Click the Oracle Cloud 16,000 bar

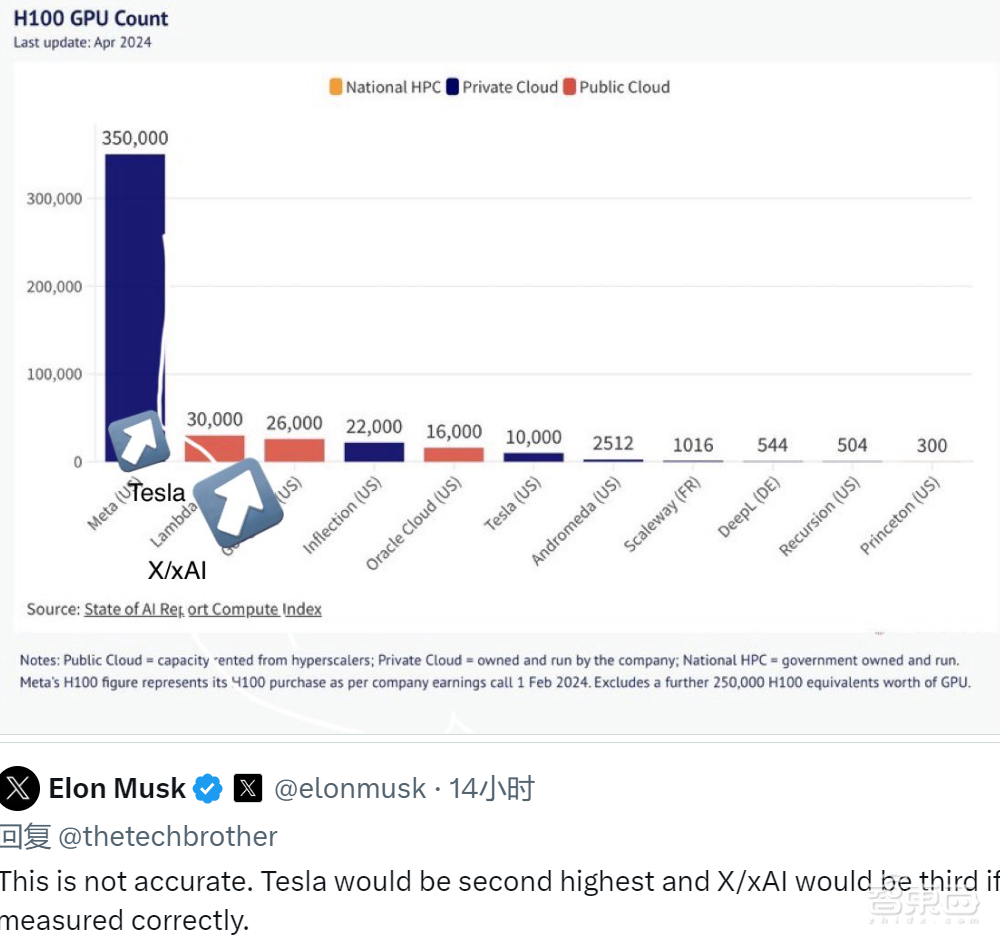point(454,455)
